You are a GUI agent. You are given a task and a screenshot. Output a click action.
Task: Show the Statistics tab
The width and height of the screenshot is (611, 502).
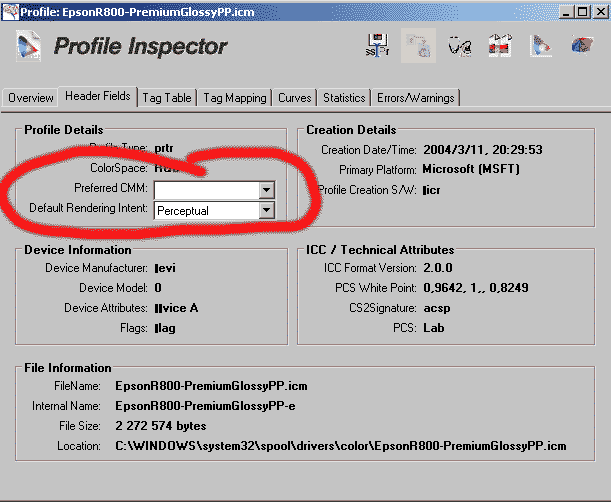click(344, 97)
